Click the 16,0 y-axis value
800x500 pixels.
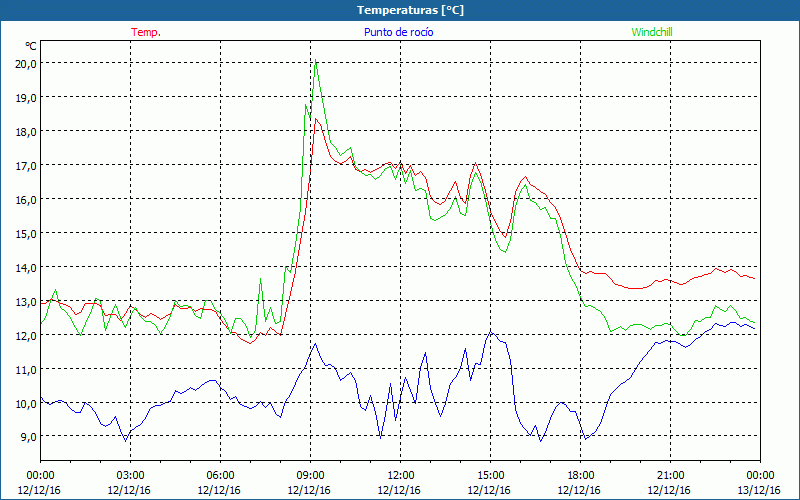tap(26, 199)
